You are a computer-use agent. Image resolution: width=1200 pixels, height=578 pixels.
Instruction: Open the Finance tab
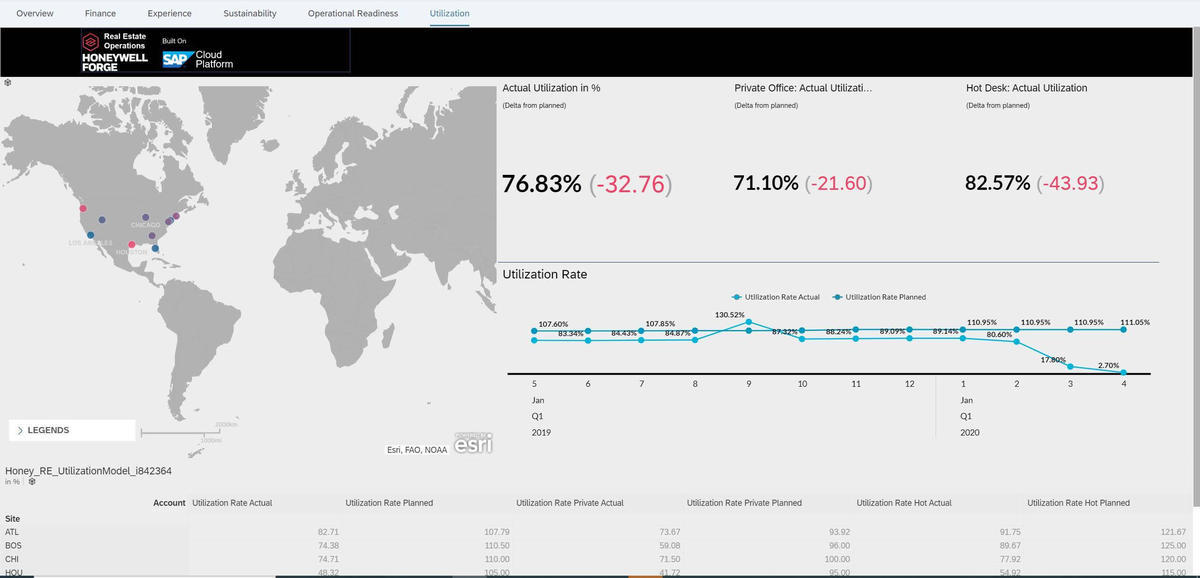pyautogui.click(x=100, y=13)
